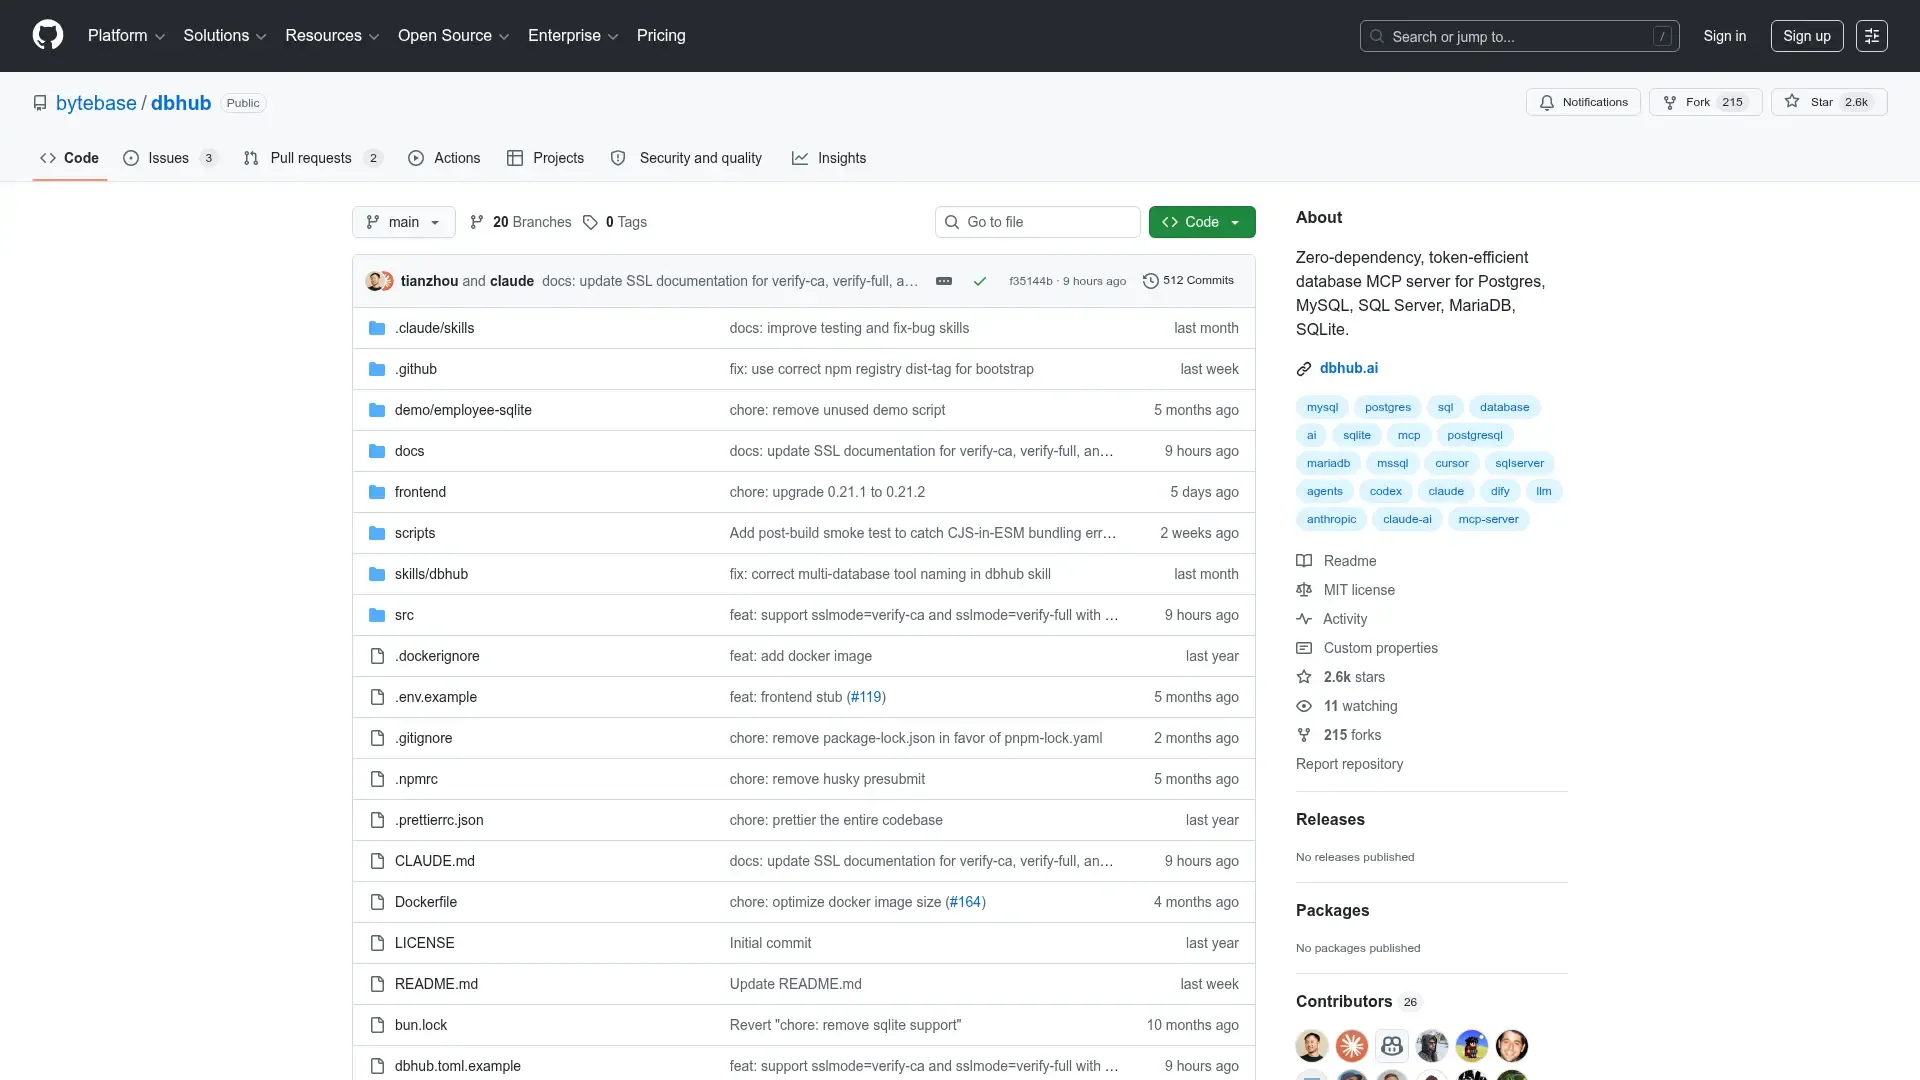Click the GitHub logo icon

pyautogui.click(x=47, y=35)
